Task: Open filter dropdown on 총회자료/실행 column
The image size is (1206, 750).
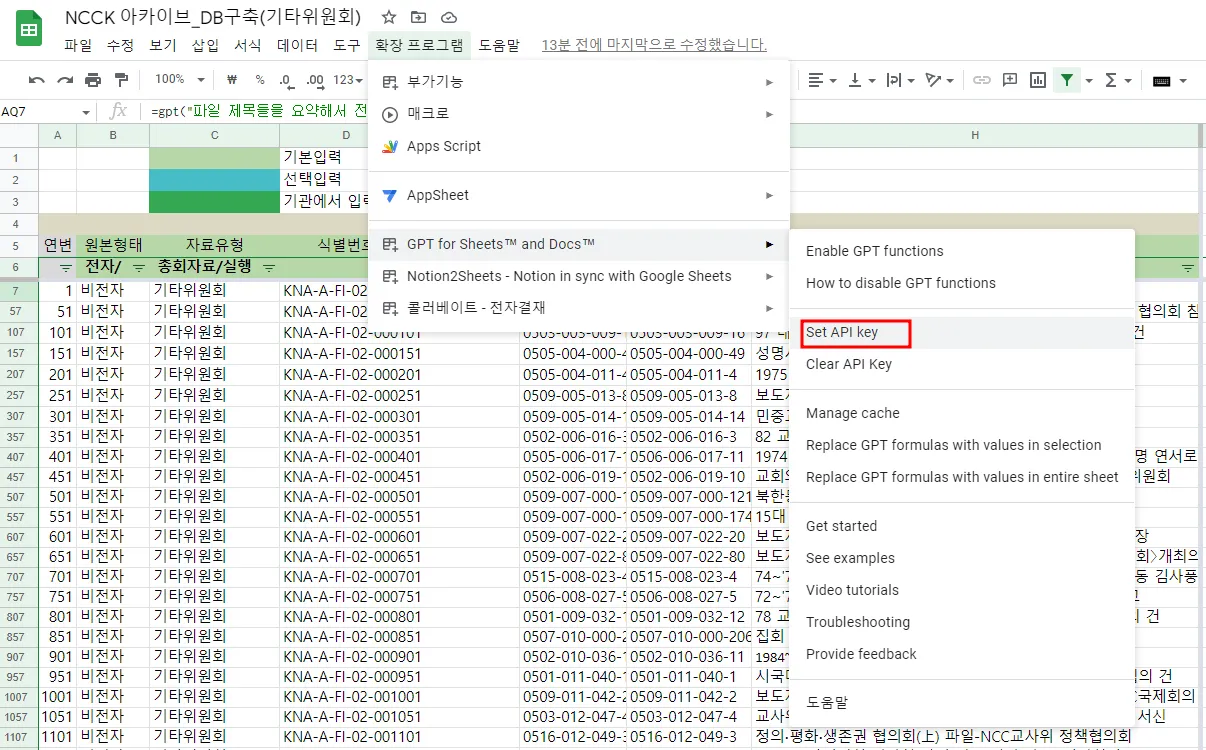Action: [x=269, y=268]
